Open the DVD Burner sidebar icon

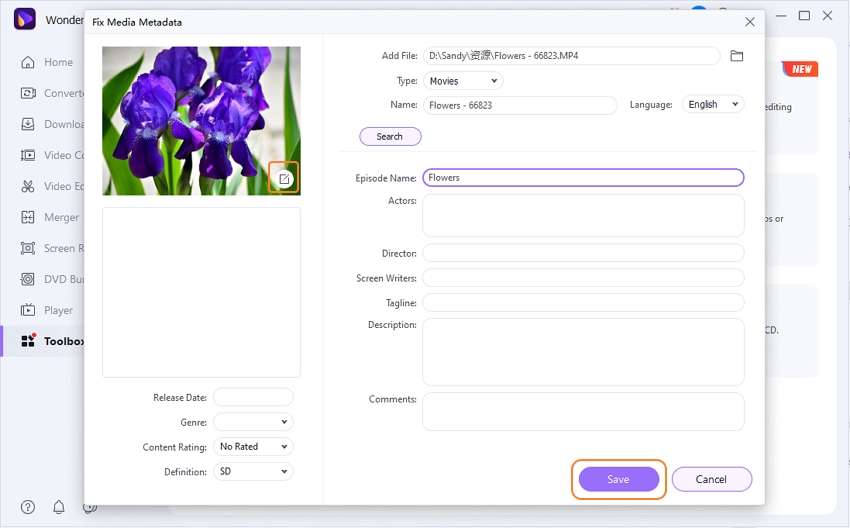point(28,279)
